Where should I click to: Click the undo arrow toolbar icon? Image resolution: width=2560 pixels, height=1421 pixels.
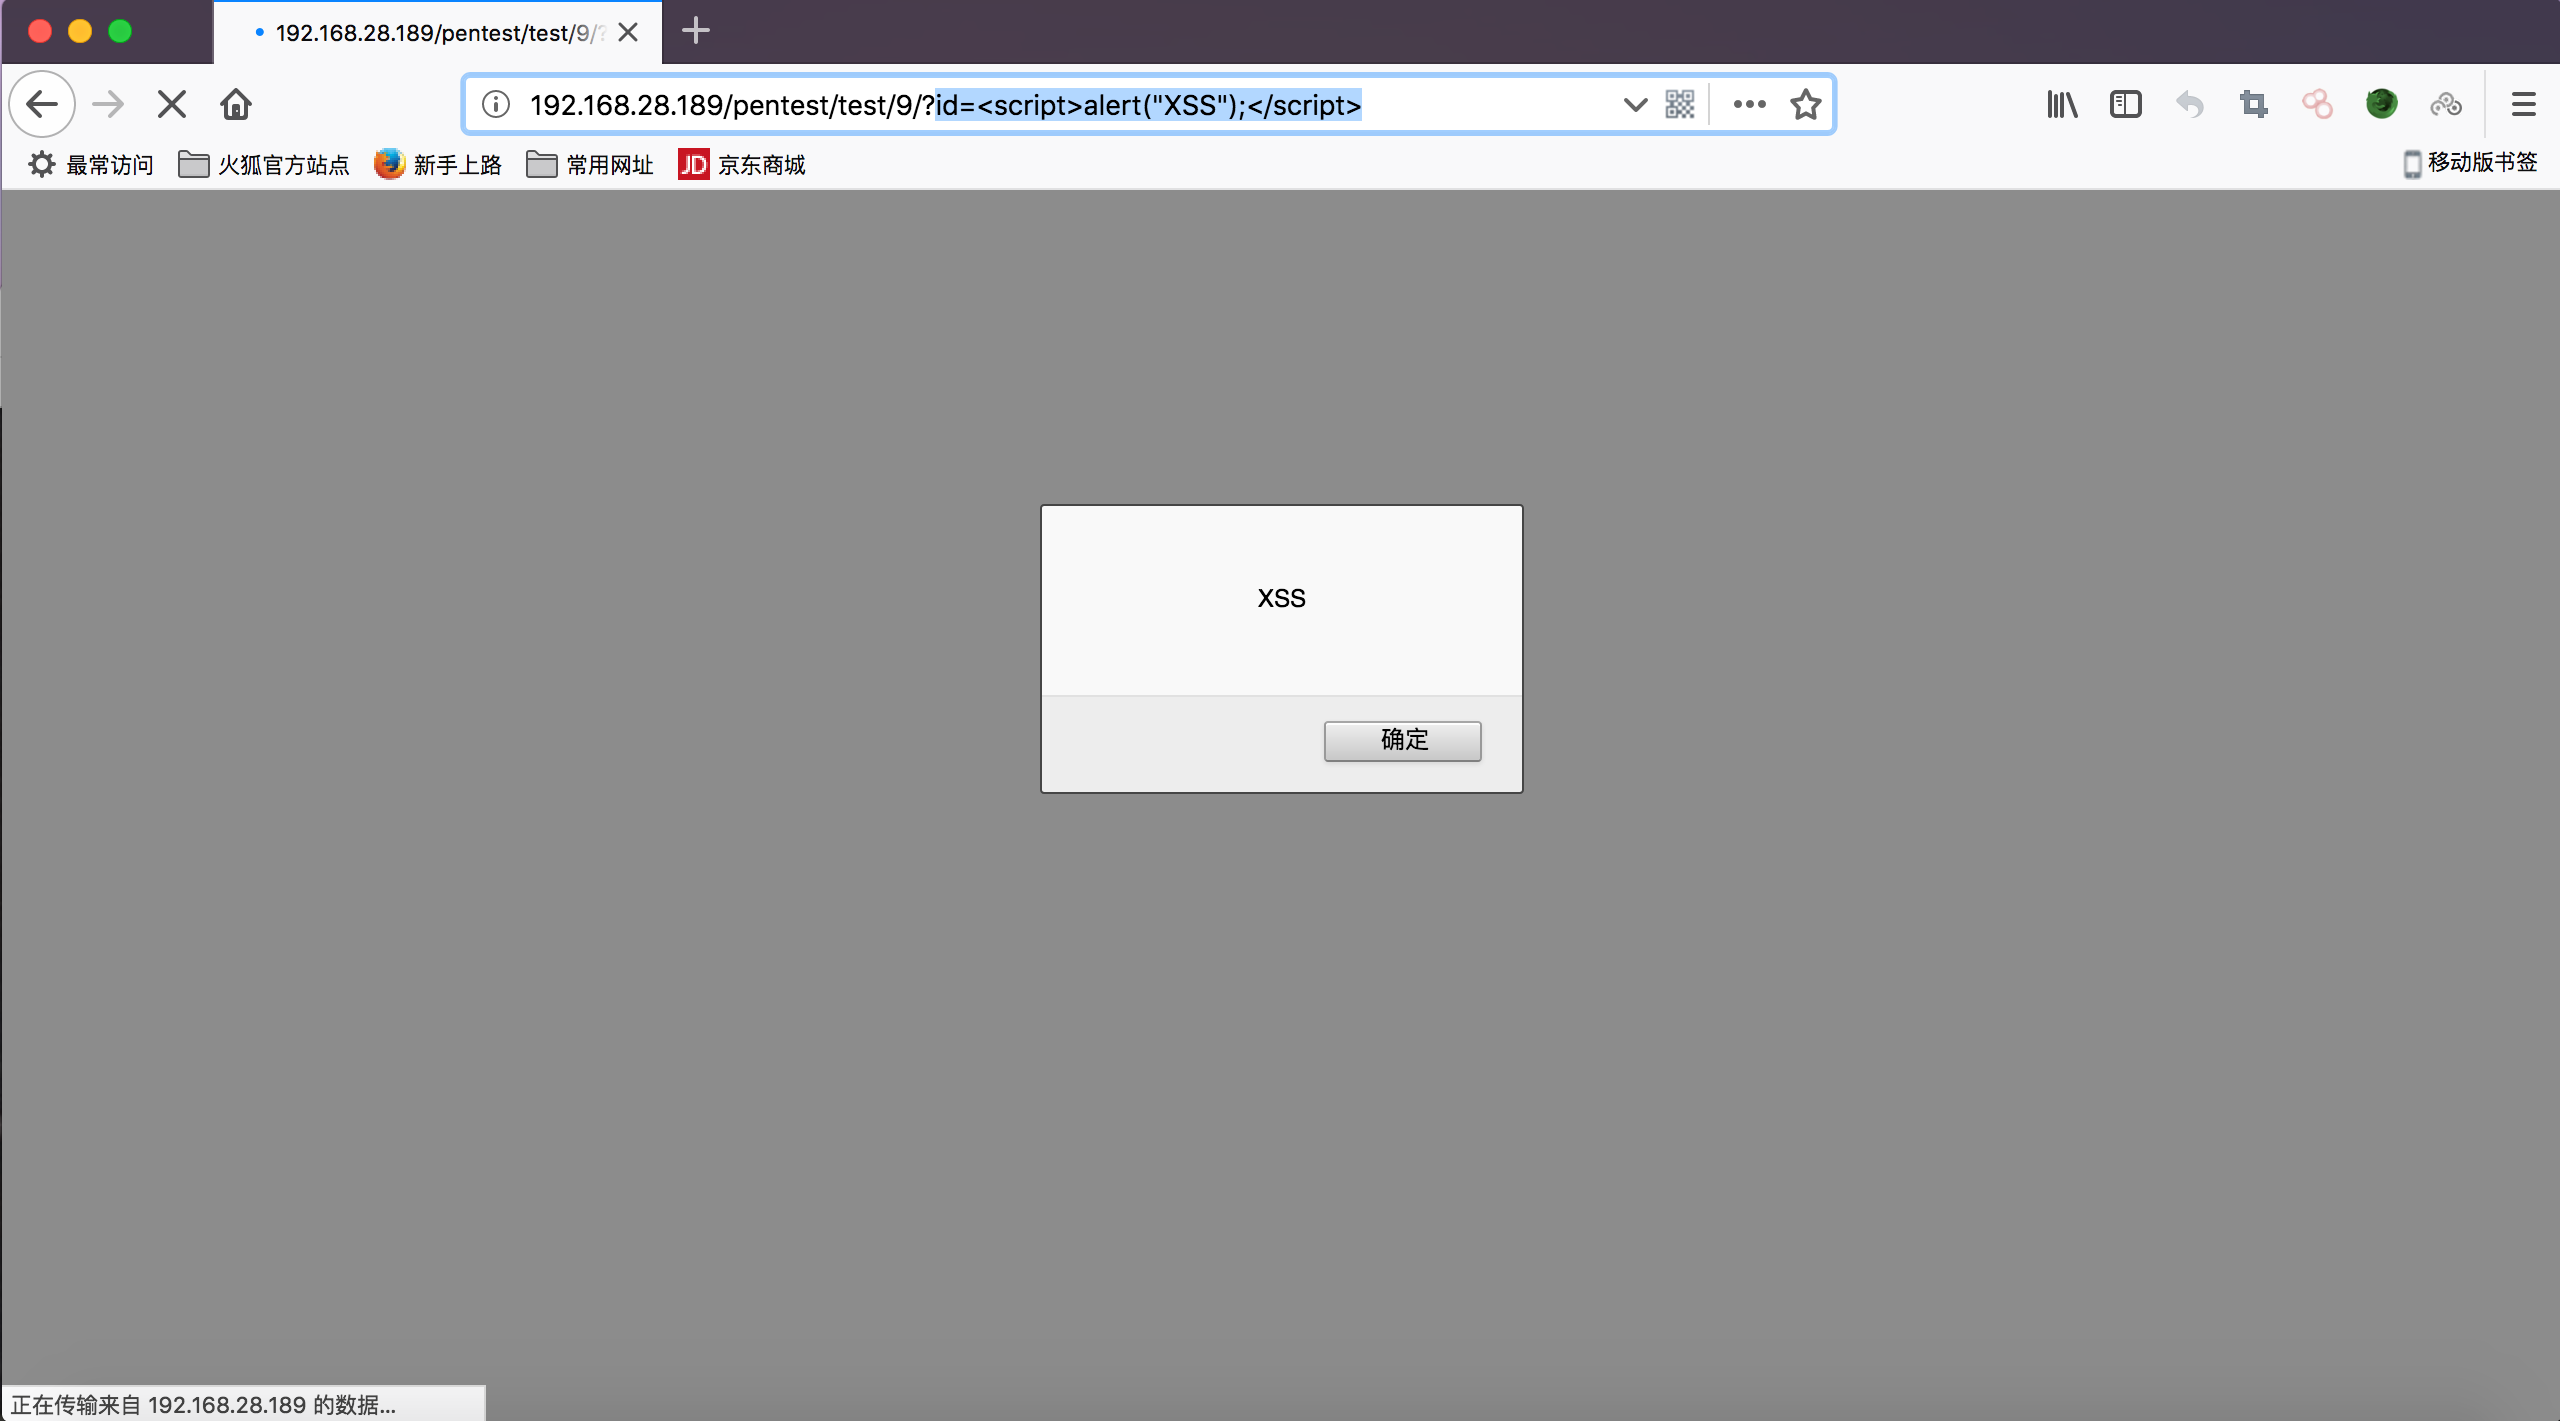[x=2190, y=104]
